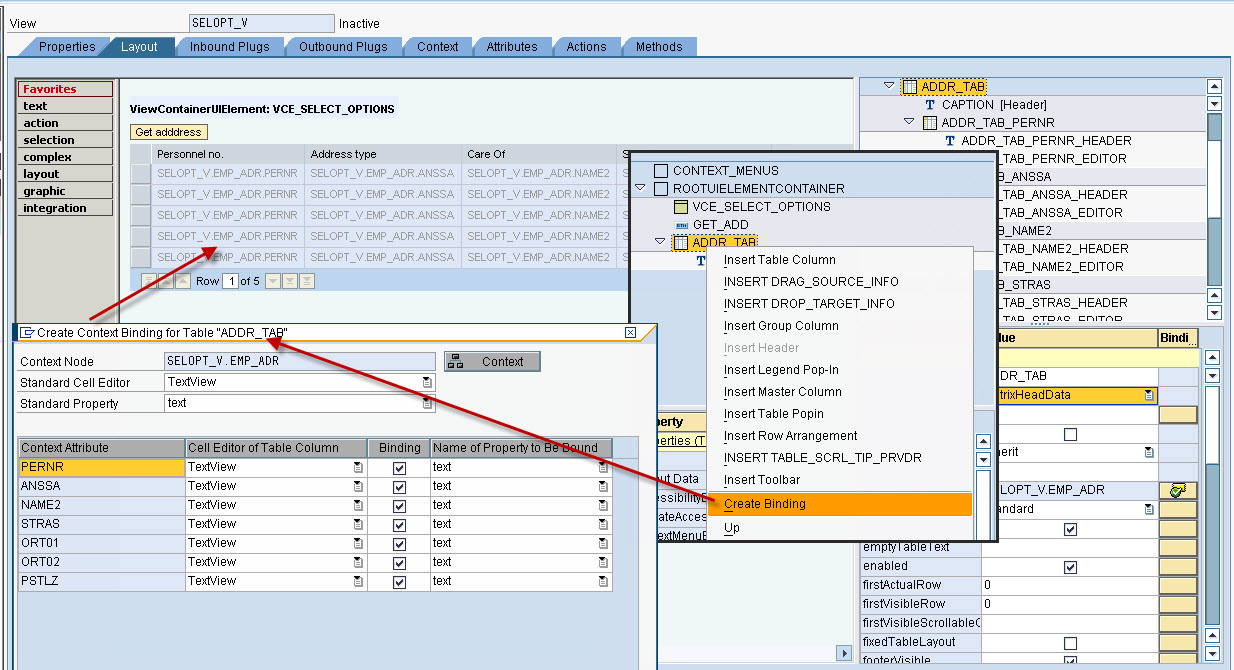Collapse ROOTUIELEMENTCONTAINER node
Screen dimensions: 1234x670
click(x=640, y=189)
